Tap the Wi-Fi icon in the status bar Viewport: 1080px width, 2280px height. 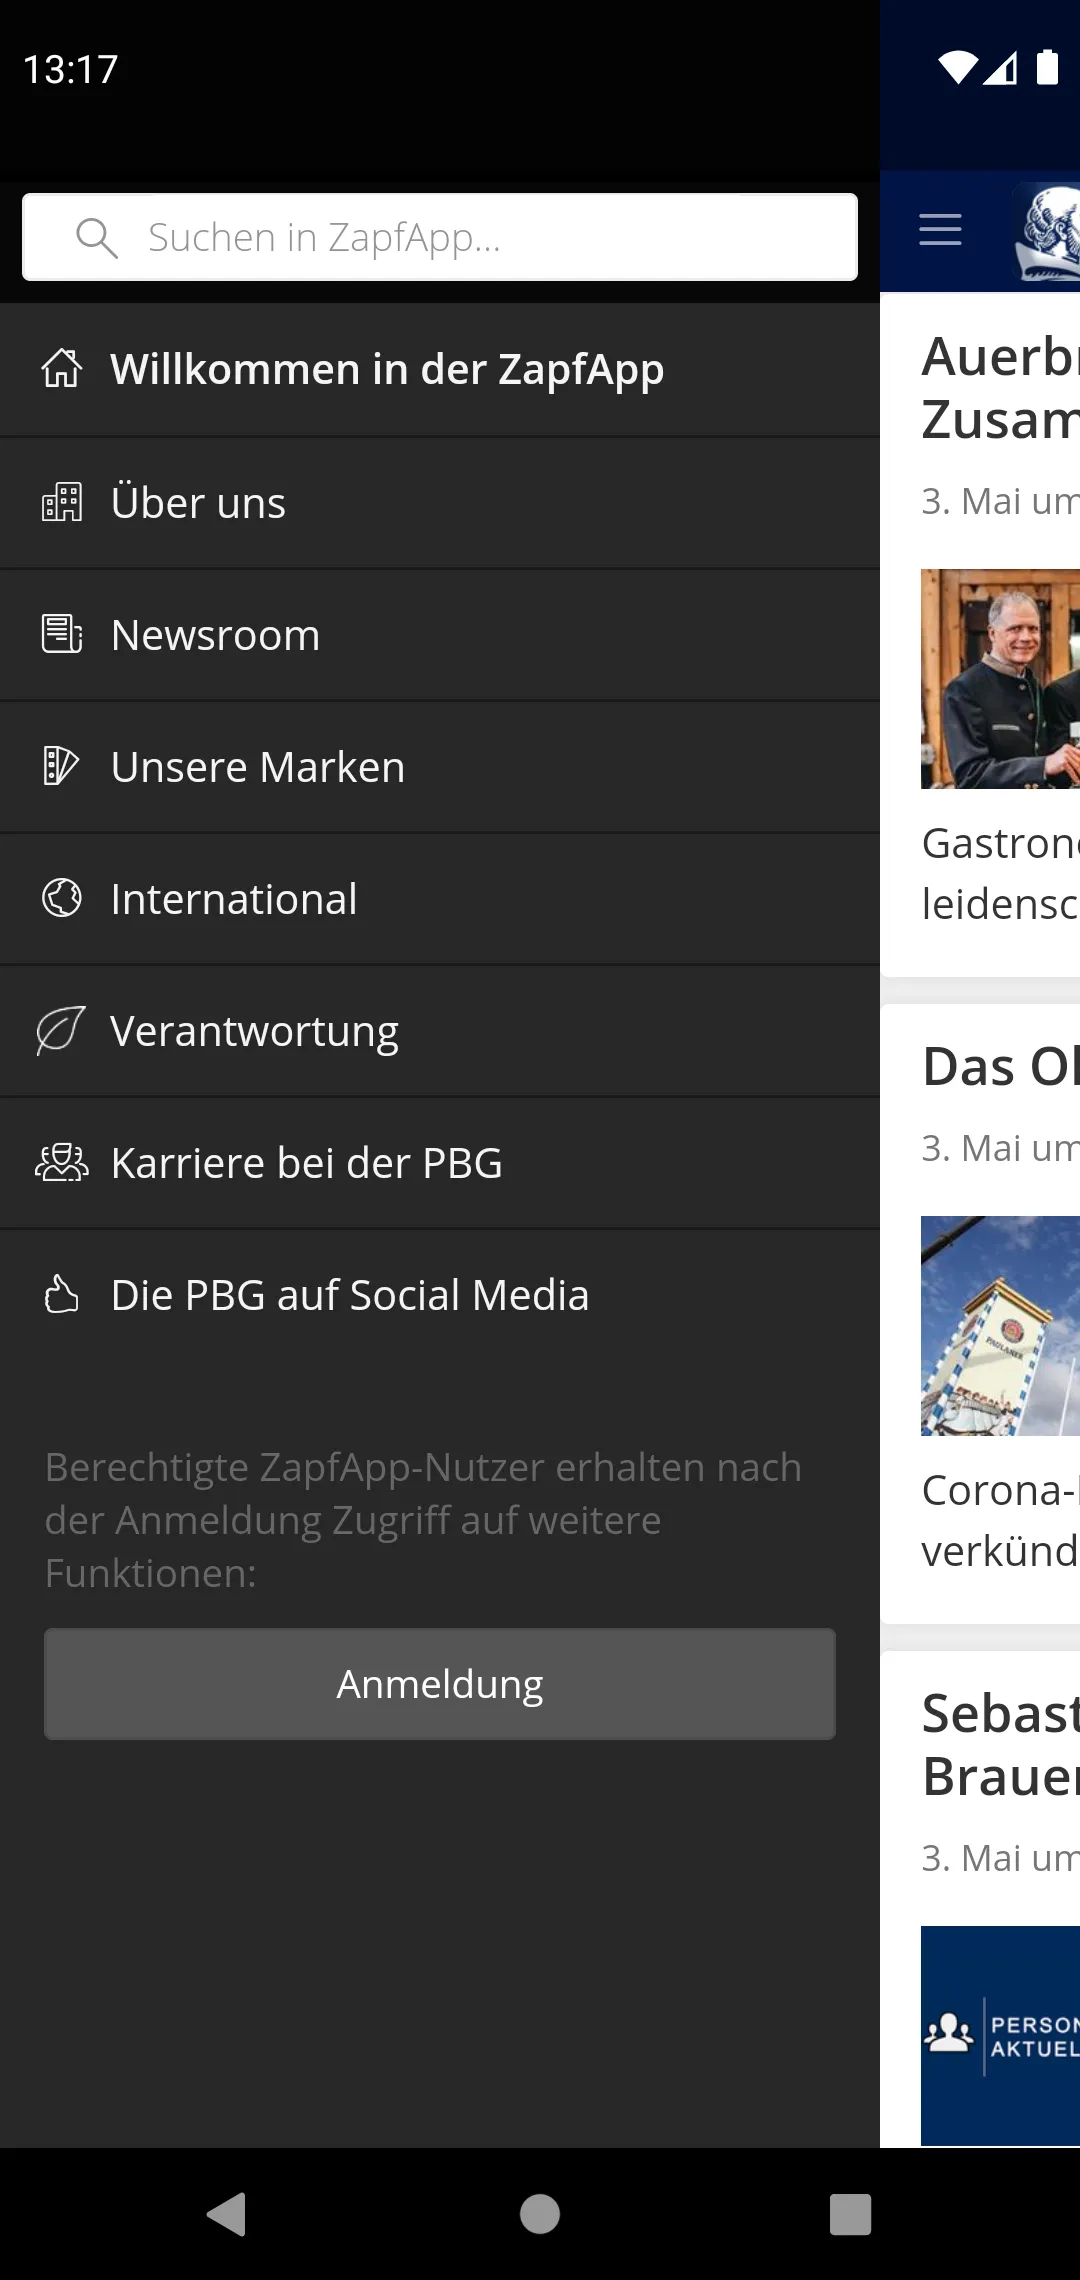(x=958, y=68)
